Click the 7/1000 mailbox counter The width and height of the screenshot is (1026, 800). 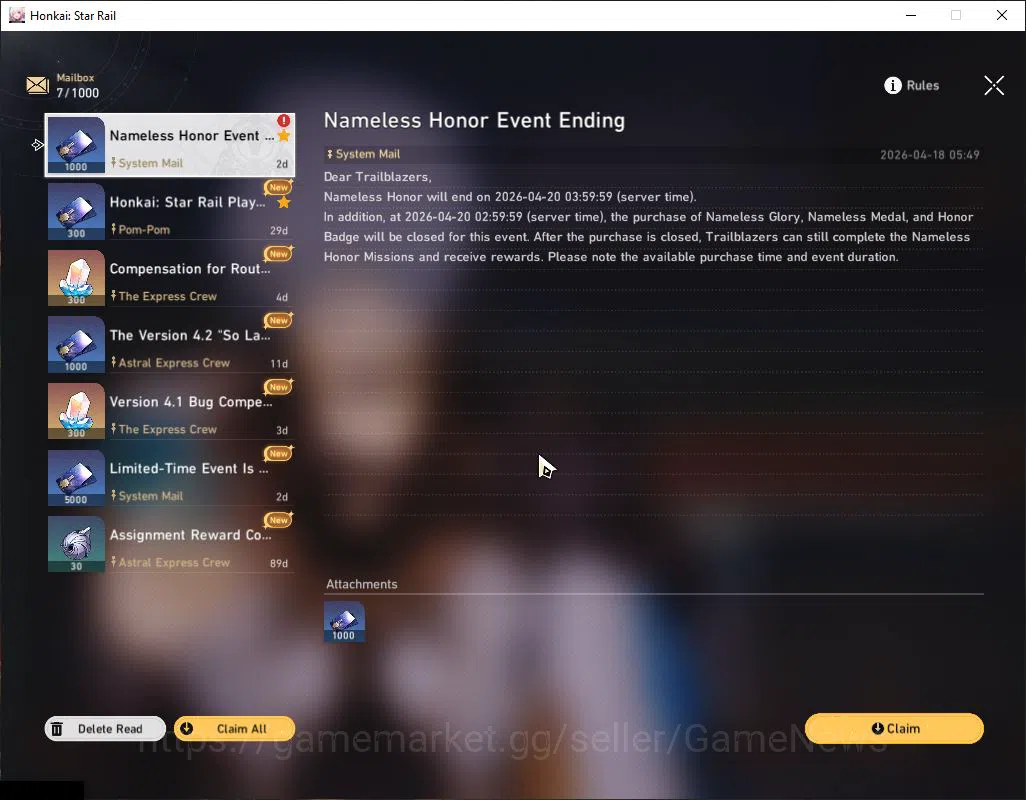(x=77, y=93)
